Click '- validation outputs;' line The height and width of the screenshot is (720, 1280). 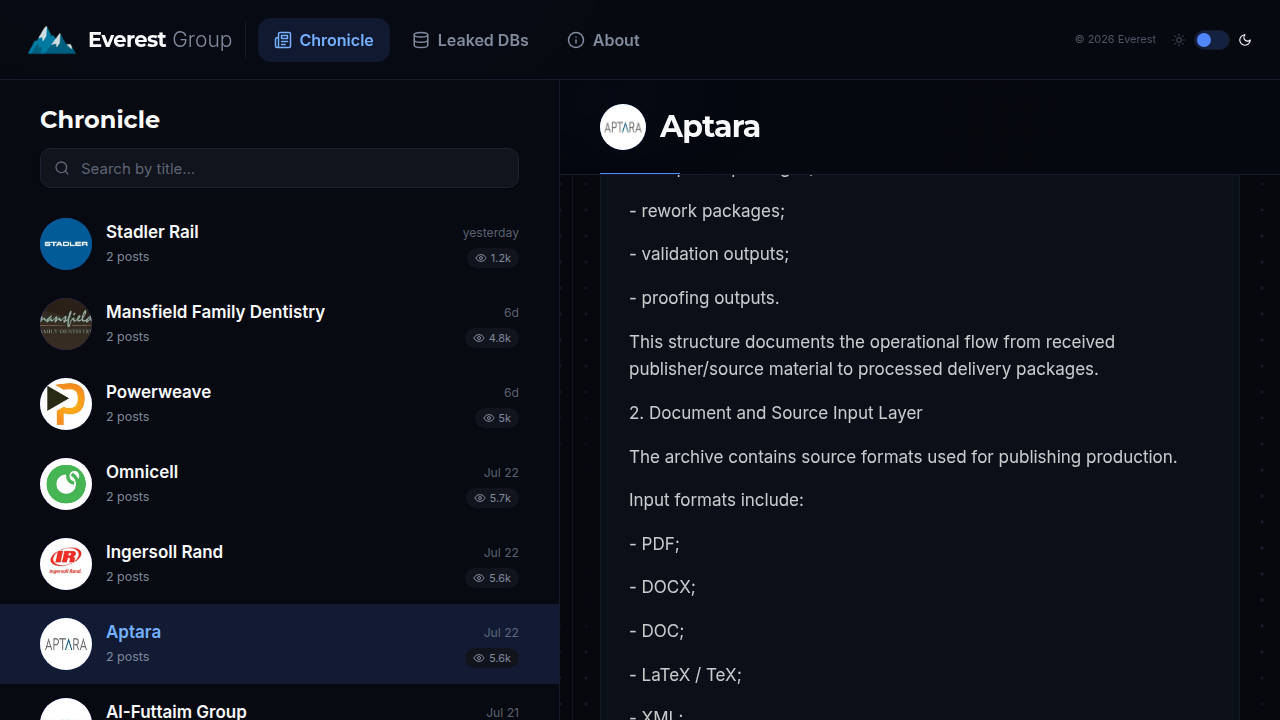pyautogui.click(x=709, y=254)
